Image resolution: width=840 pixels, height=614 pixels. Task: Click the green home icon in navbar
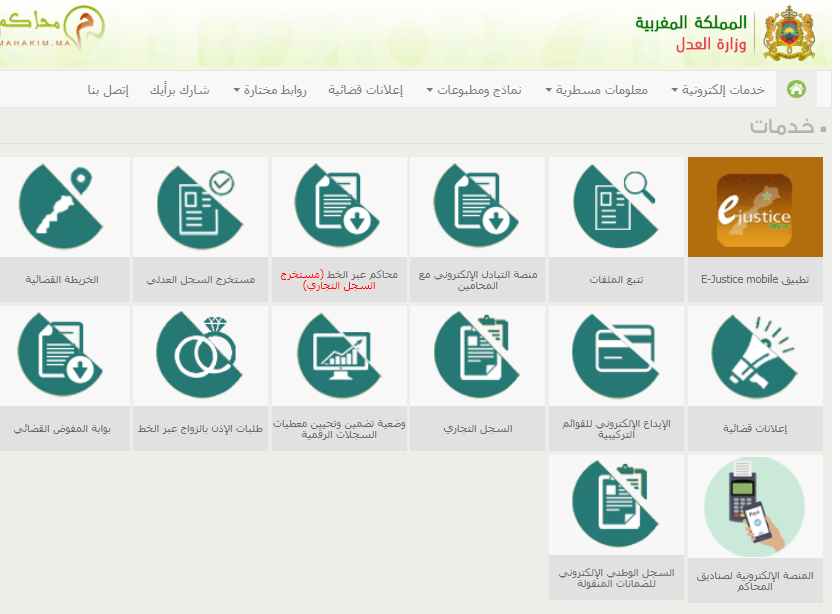click(x=796, y=89)
